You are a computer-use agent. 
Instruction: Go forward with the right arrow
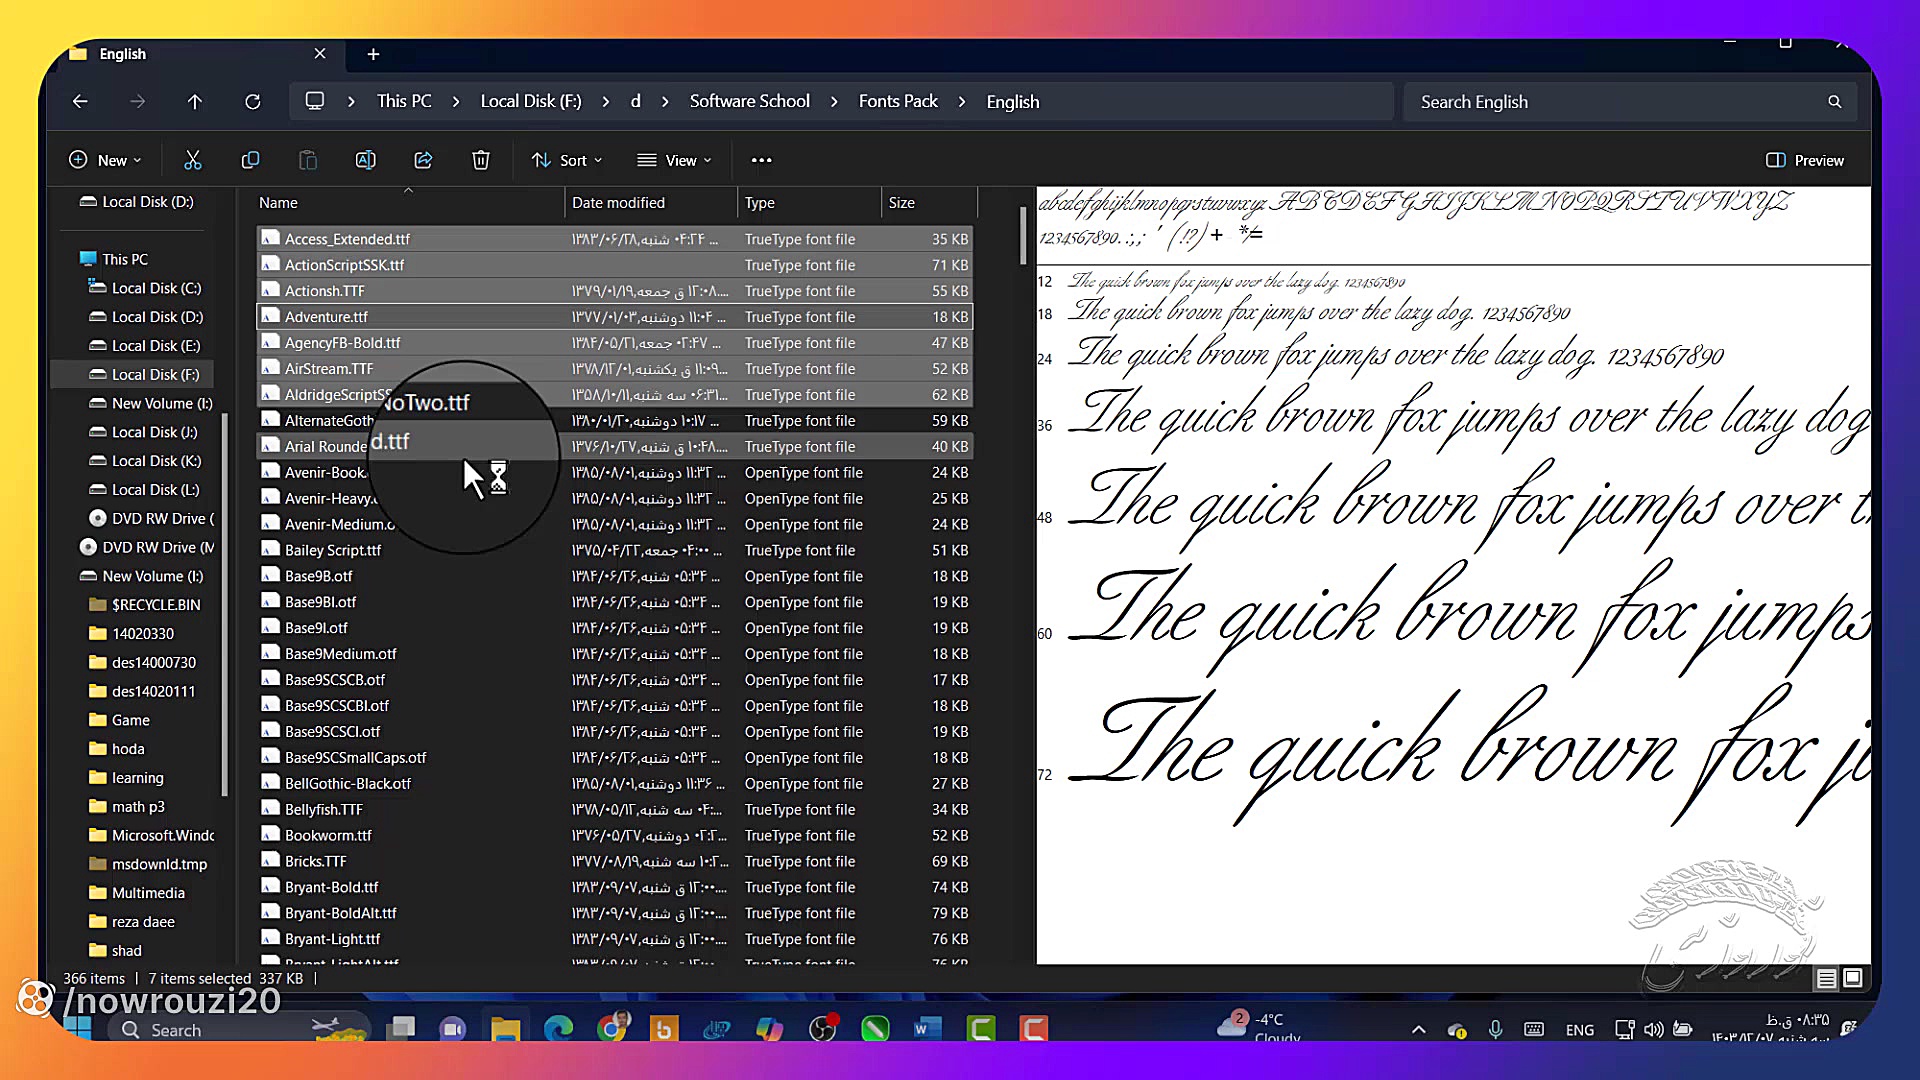137,102
